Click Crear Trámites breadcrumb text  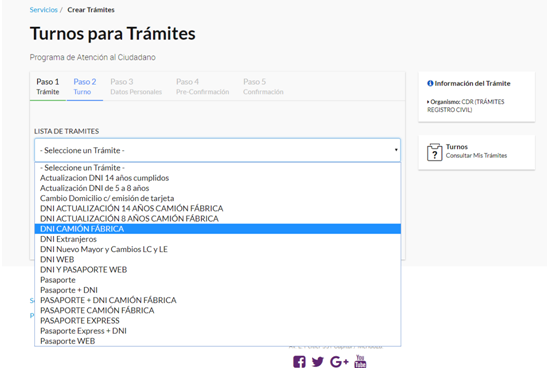pyautogui.click(x=91, y=10)
